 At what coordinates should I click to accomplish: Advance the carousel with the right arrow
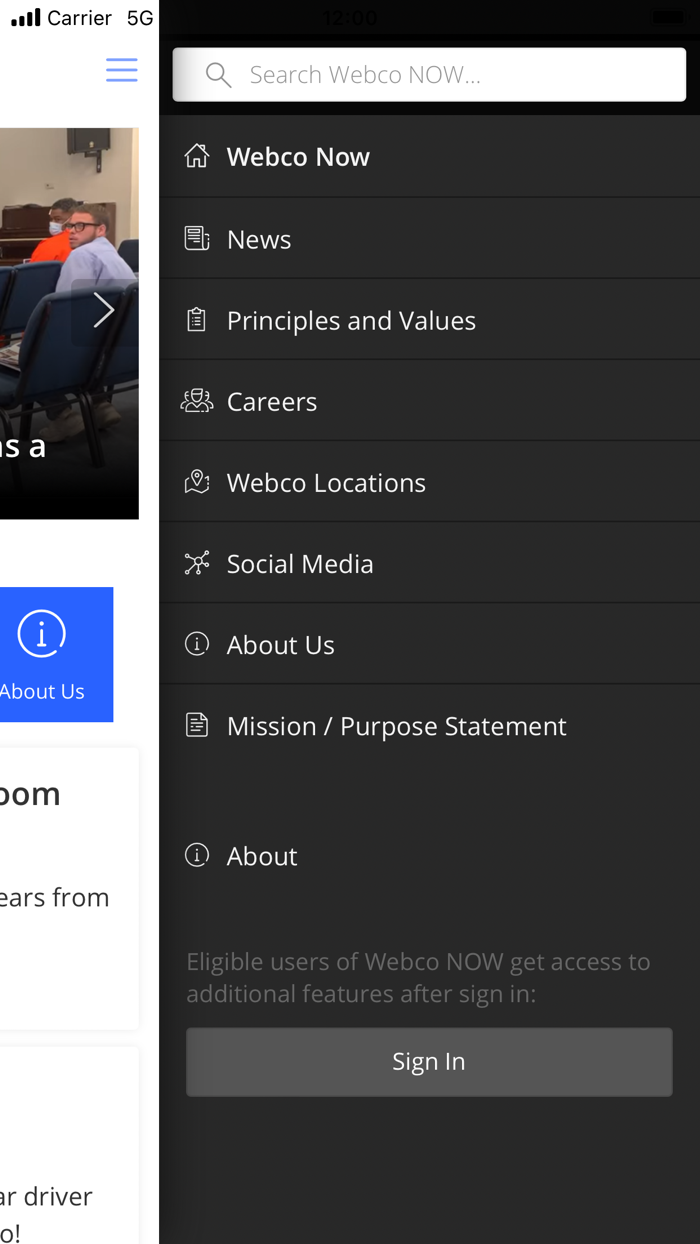point(104,311)
